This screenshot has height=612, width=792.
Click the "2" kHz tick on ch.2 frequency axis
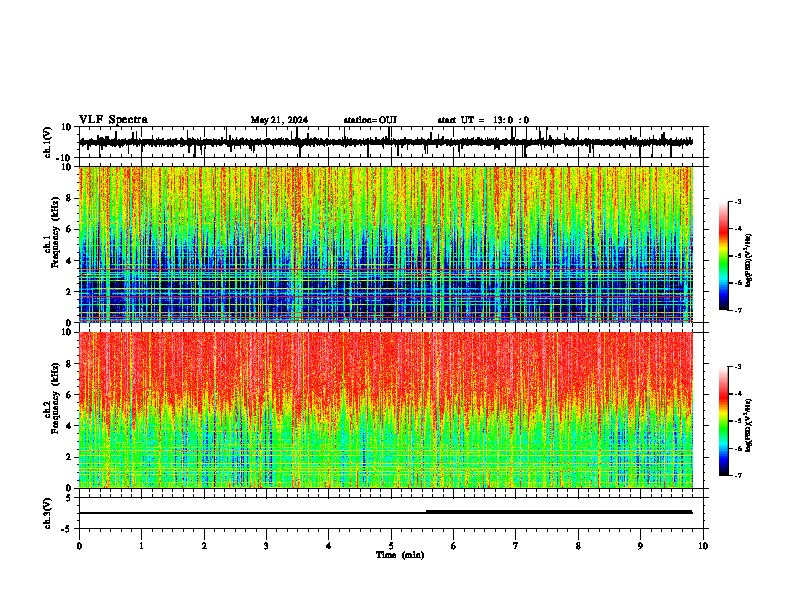click(69, 457)
